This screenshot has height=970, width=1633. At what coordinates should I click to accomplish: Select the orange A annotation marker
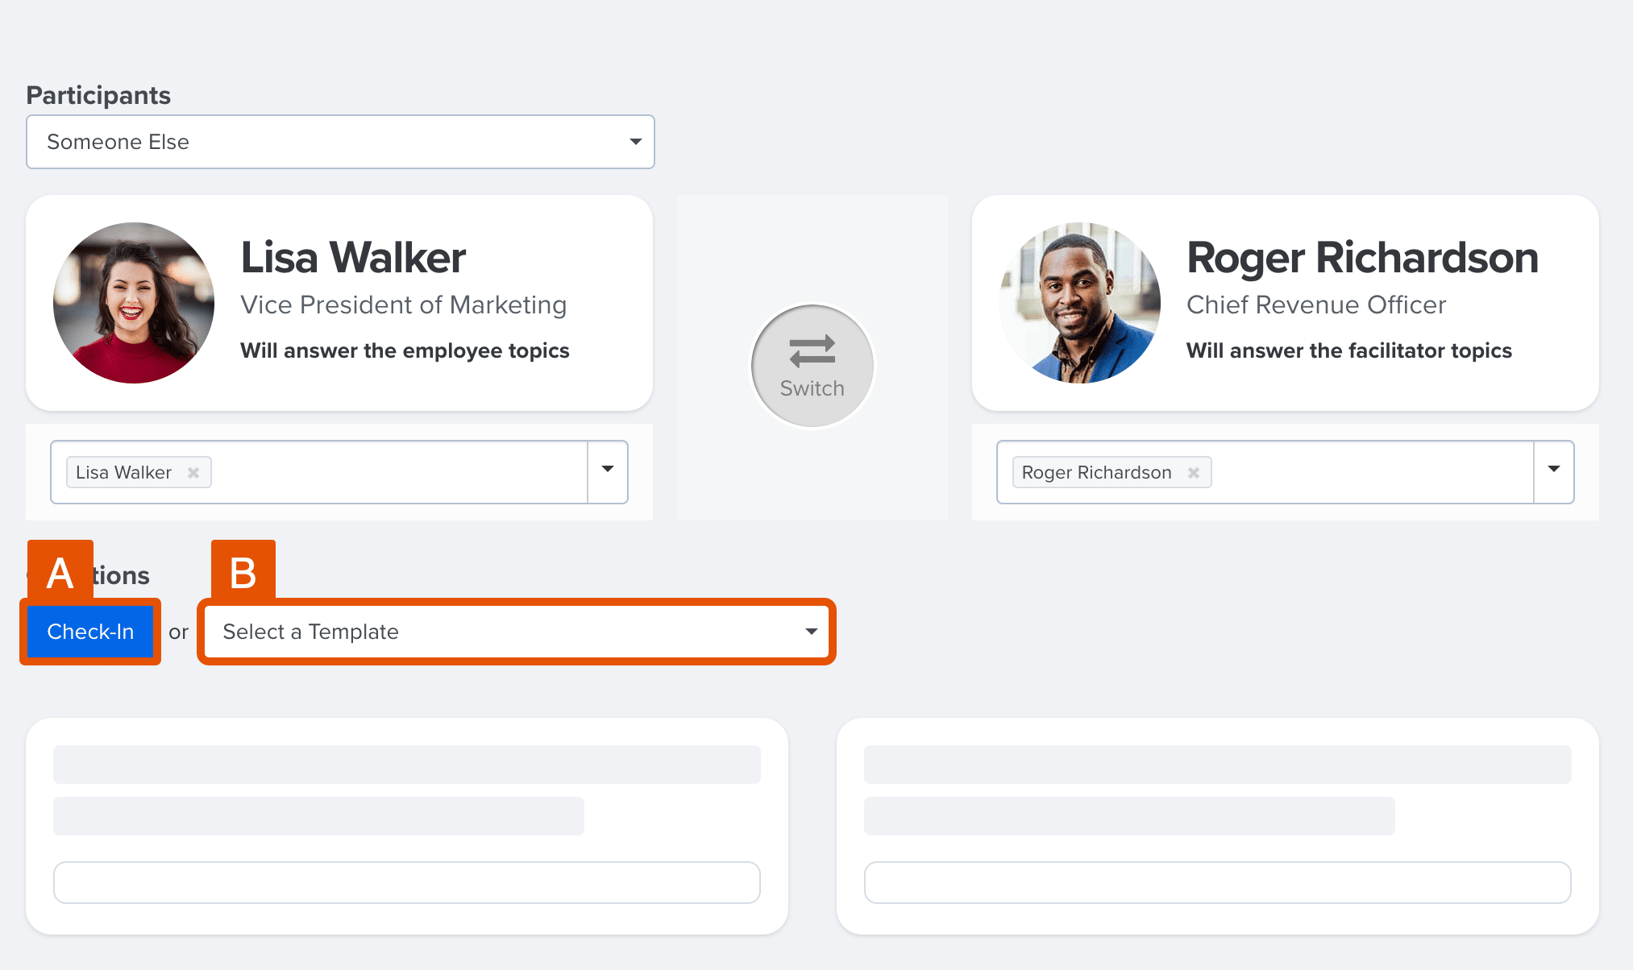click(x=60, y=572)
